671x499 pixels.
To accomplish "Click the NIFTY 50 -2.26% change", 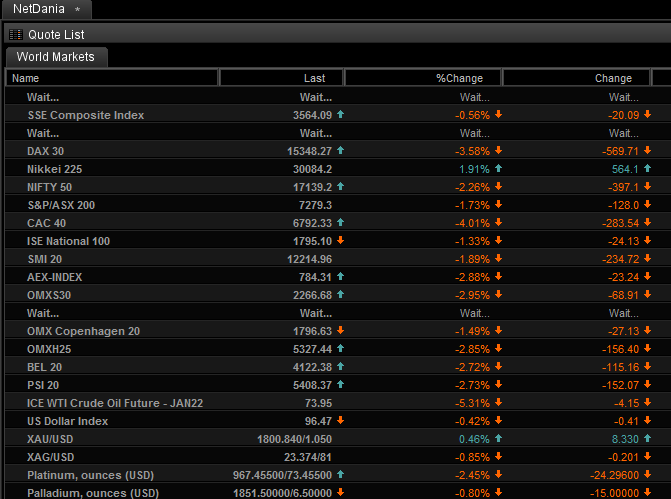I will [472, 187].
